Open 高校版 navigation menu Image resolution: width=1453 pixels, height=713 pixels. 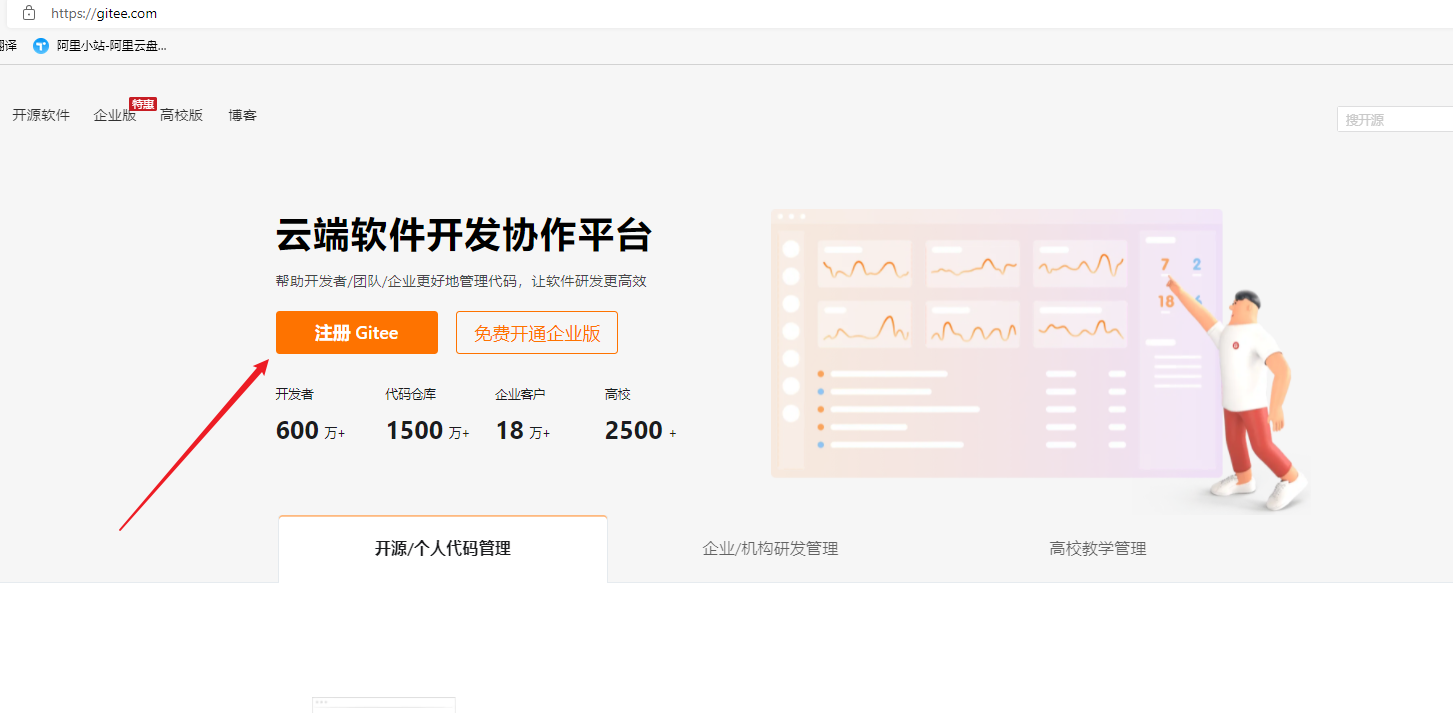(181, 115)
